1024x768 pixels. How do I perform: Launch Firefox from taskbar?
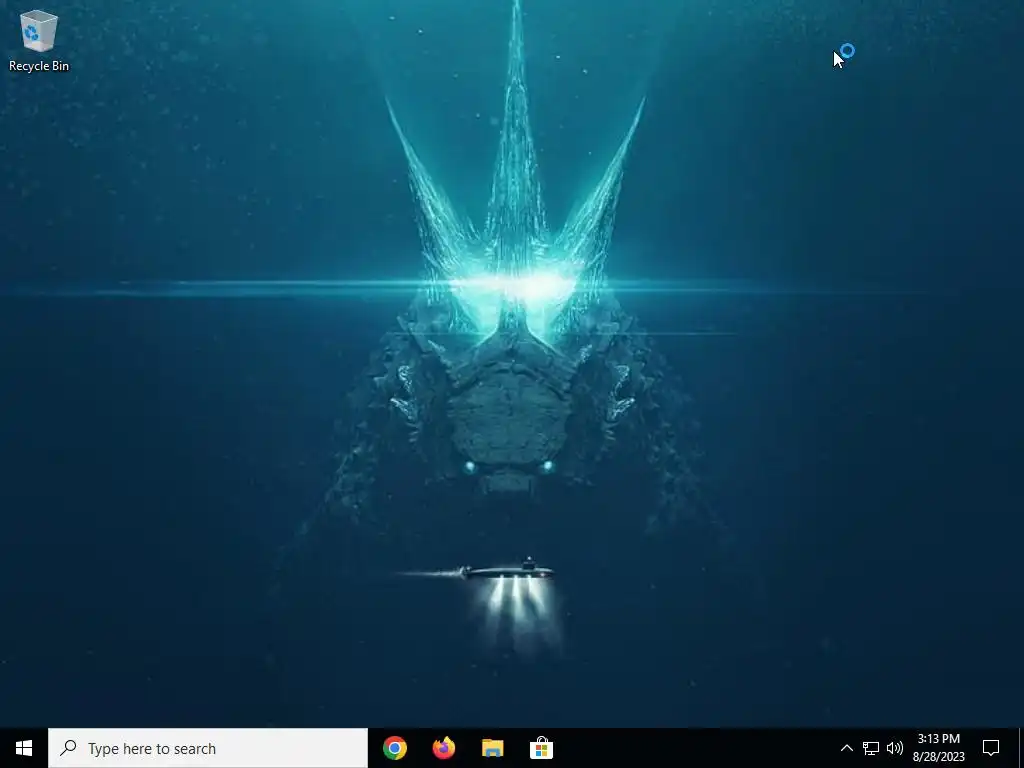pos(444,748)
